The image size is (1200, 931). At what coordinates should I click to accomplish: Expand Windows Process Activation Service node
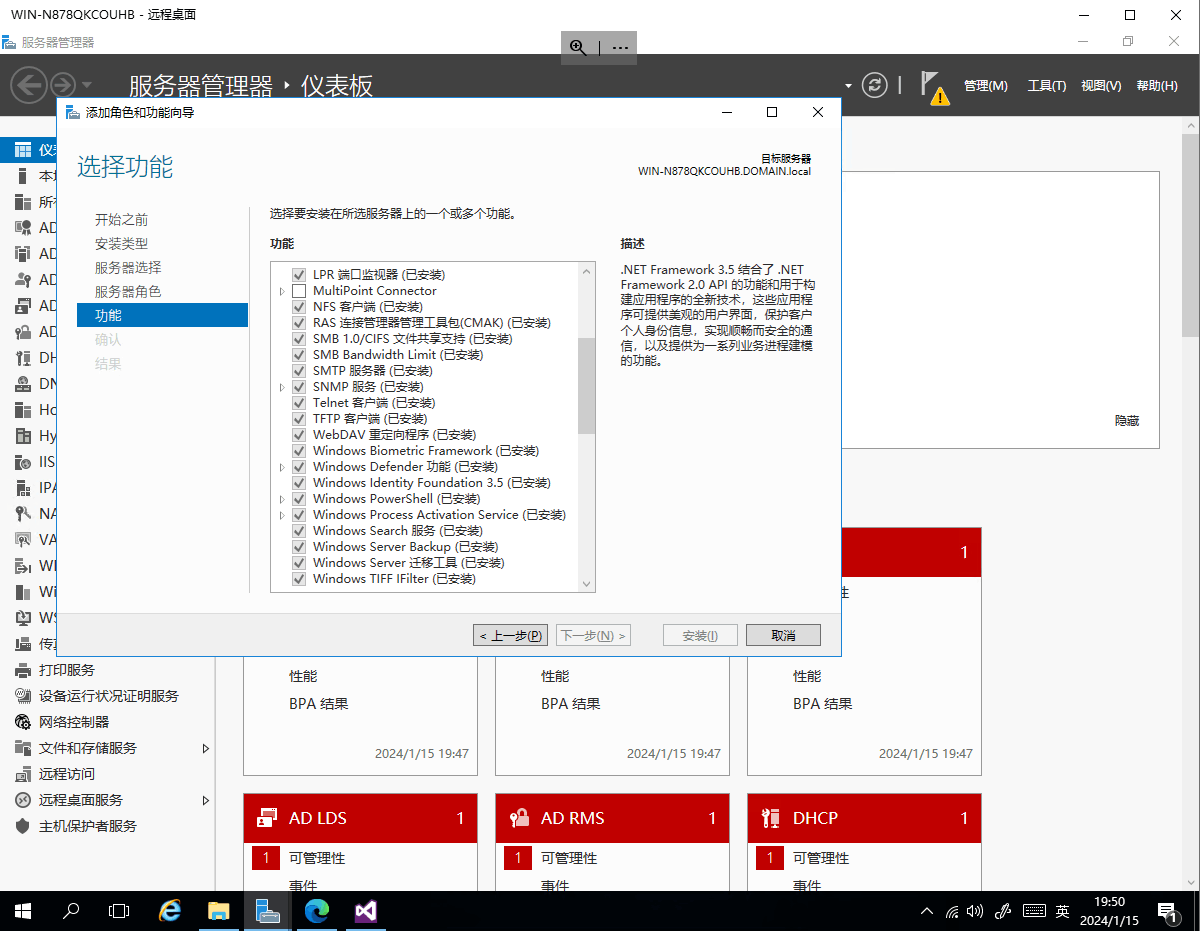[282, 515]
